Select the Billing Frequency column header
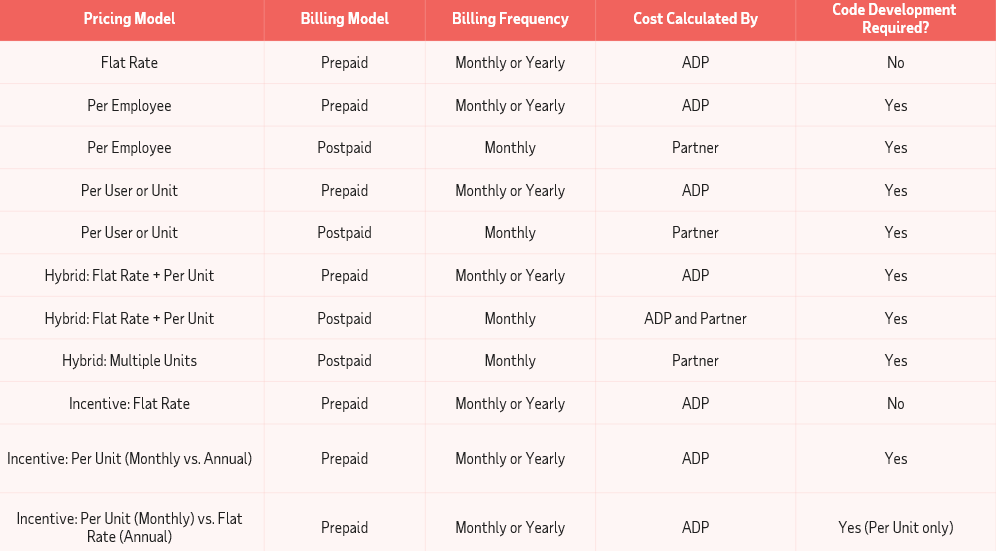Image resolution: width=996 pixels, height=551 pixels. click(510, 19)
